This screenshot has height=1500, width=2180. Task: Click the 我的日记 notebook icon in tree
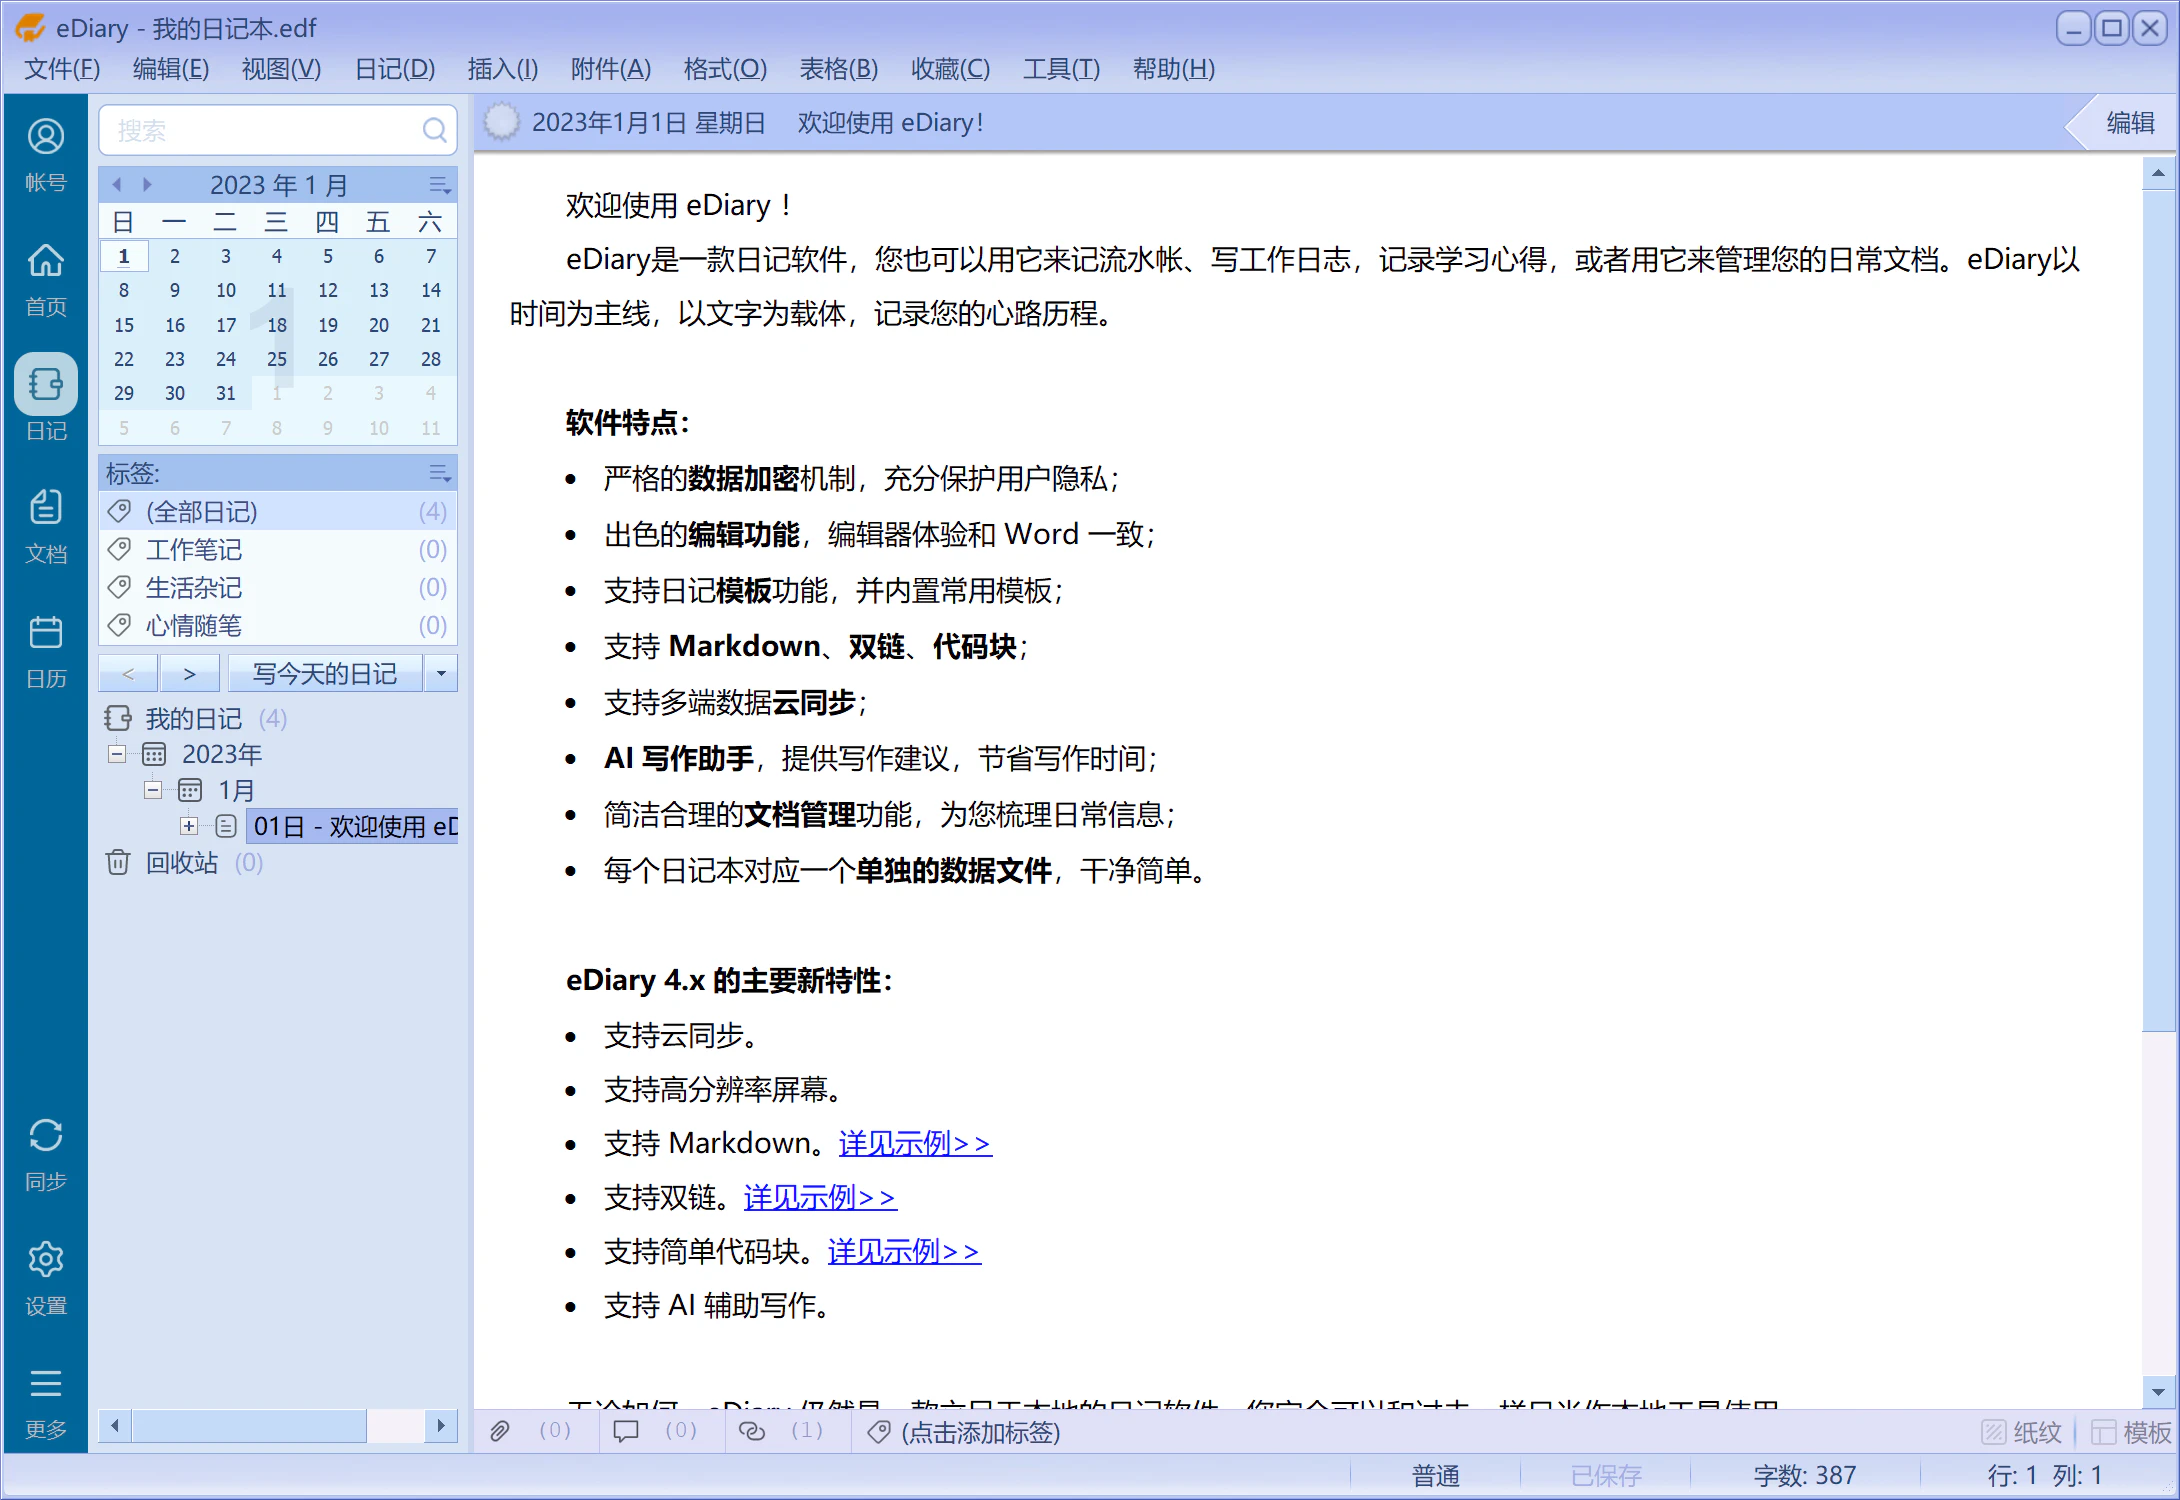click(x=118, y=718)
